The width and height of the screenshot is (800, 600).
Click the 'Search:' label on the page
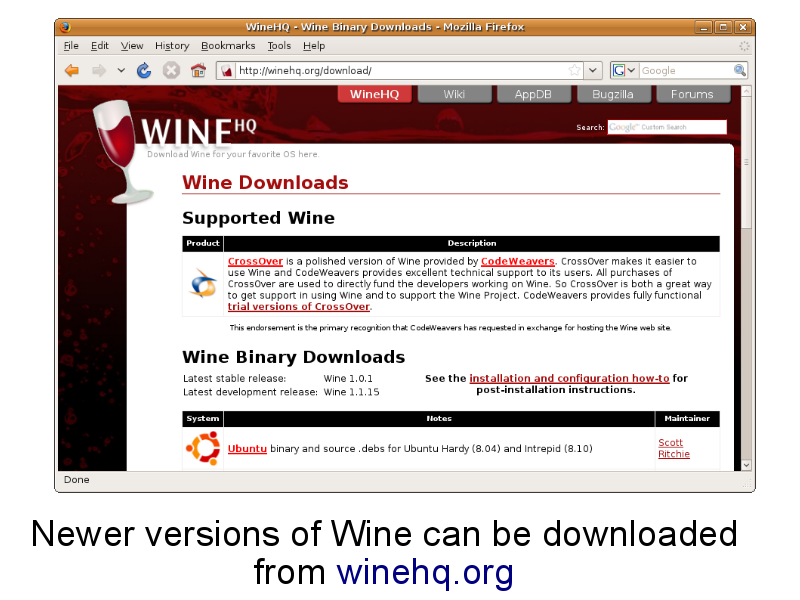tap(590, 127)
